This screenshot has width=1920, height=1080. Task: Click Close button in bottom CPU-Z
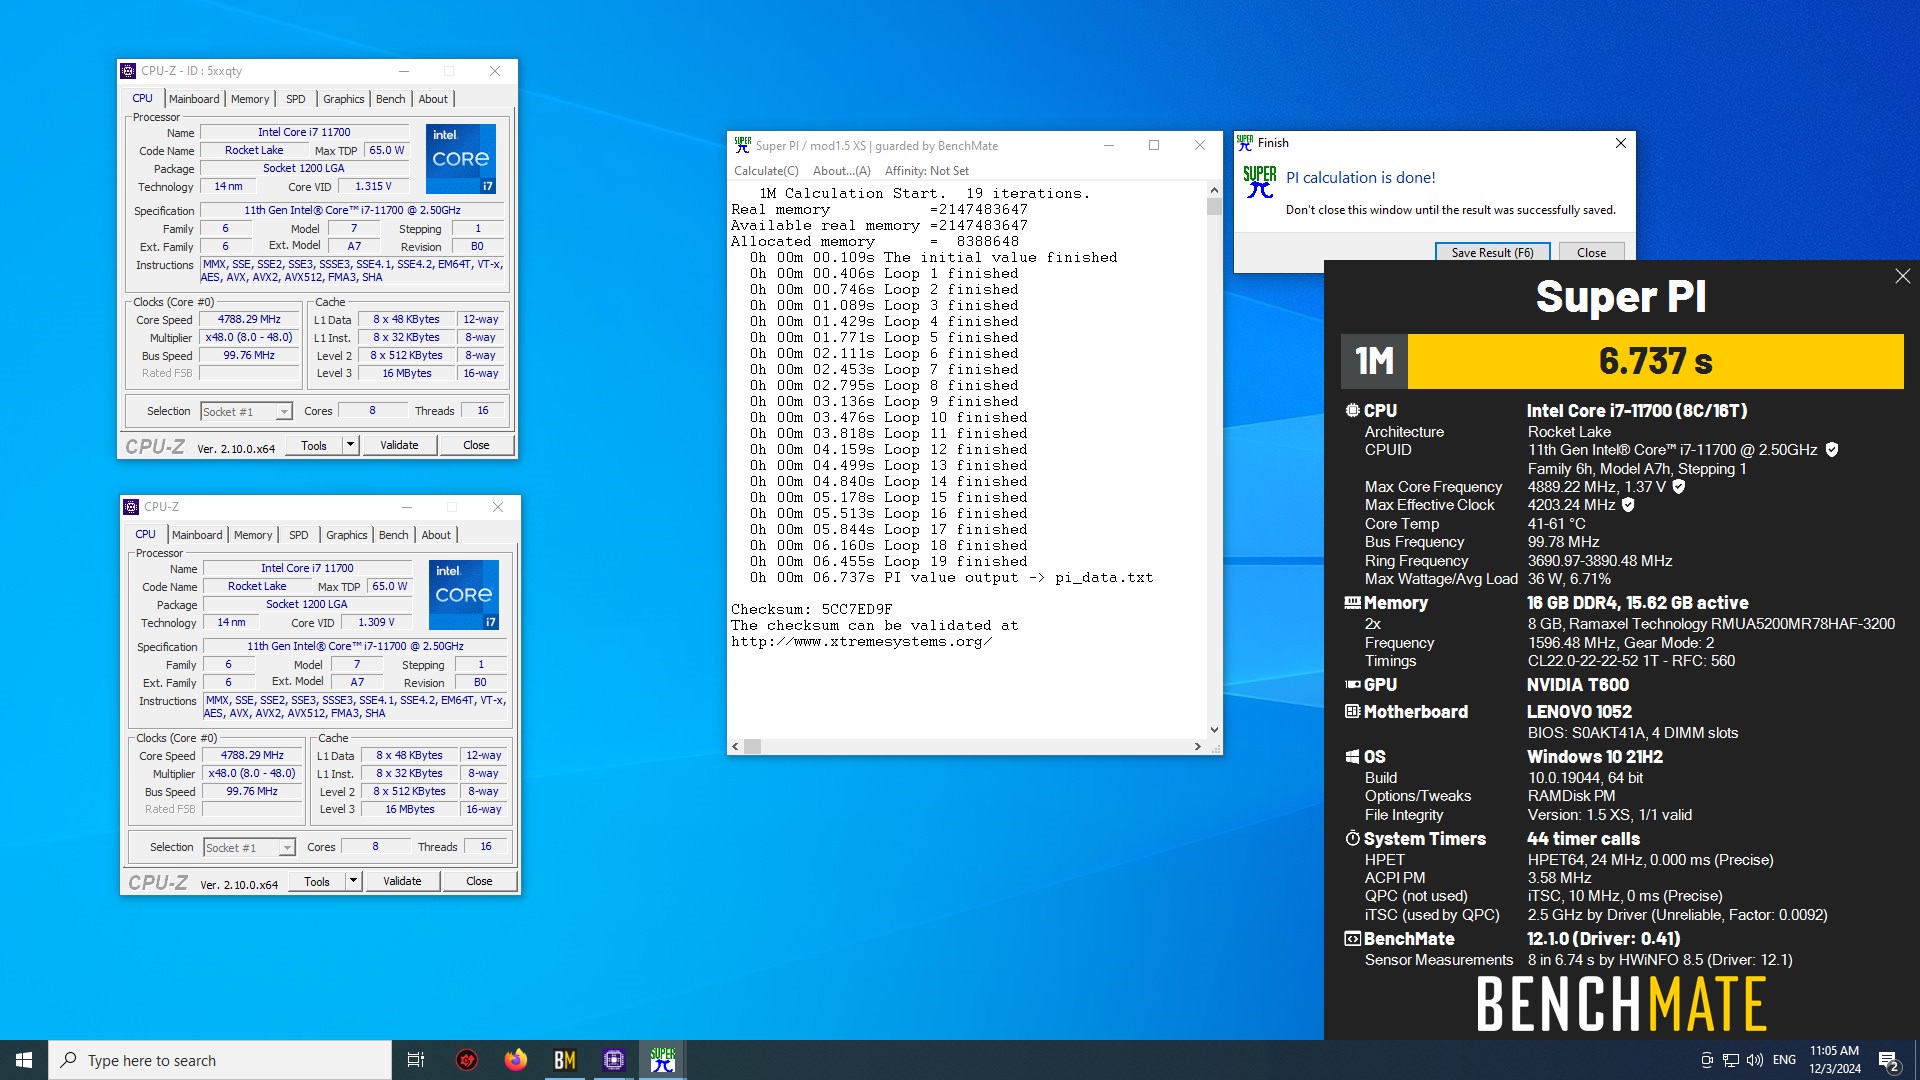click(479, 881)
